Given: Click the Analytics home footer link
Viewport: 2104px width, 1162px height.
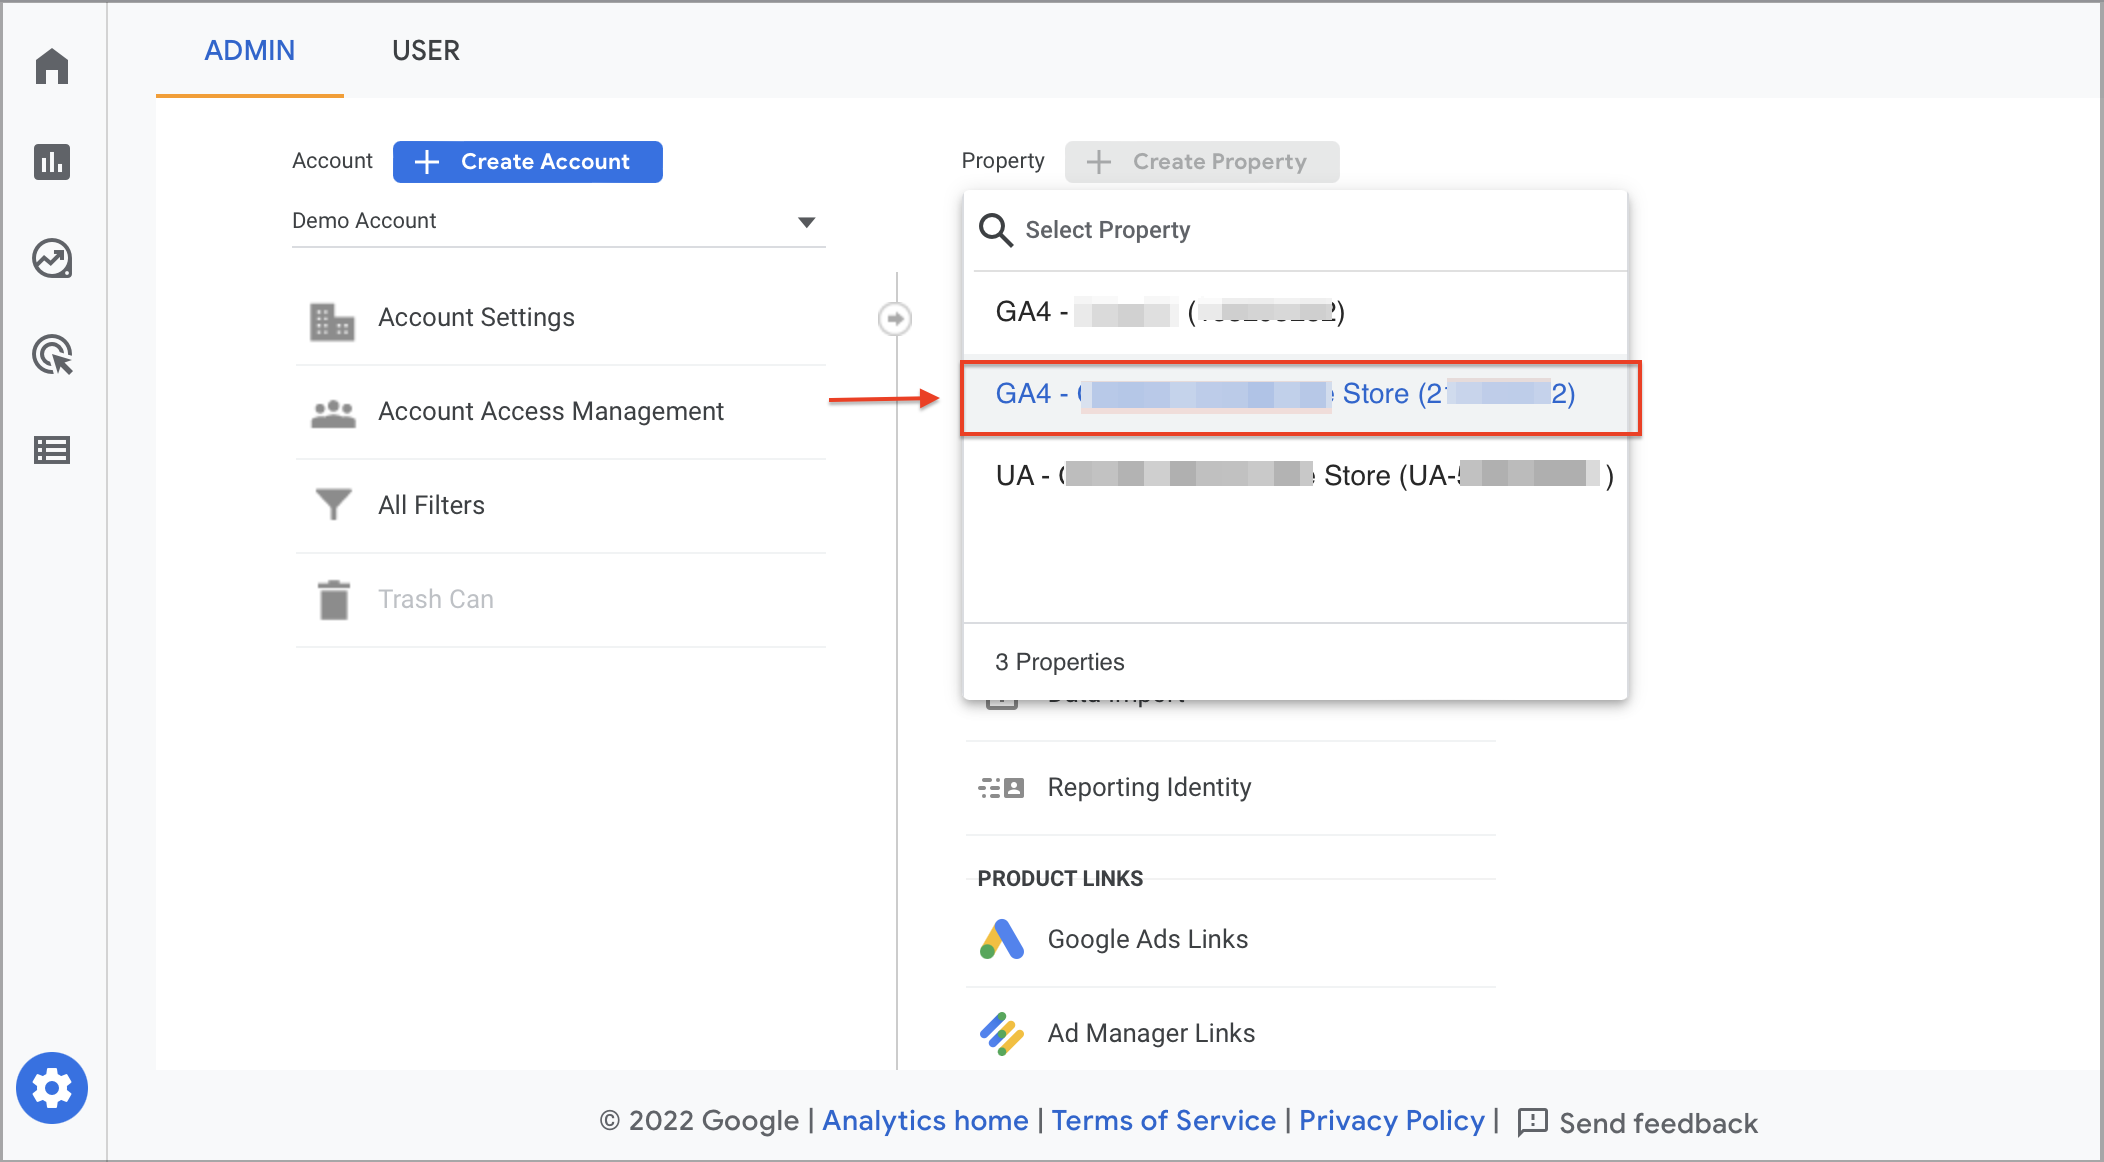Looking at the screenshot, I should tap(925, 1121).
